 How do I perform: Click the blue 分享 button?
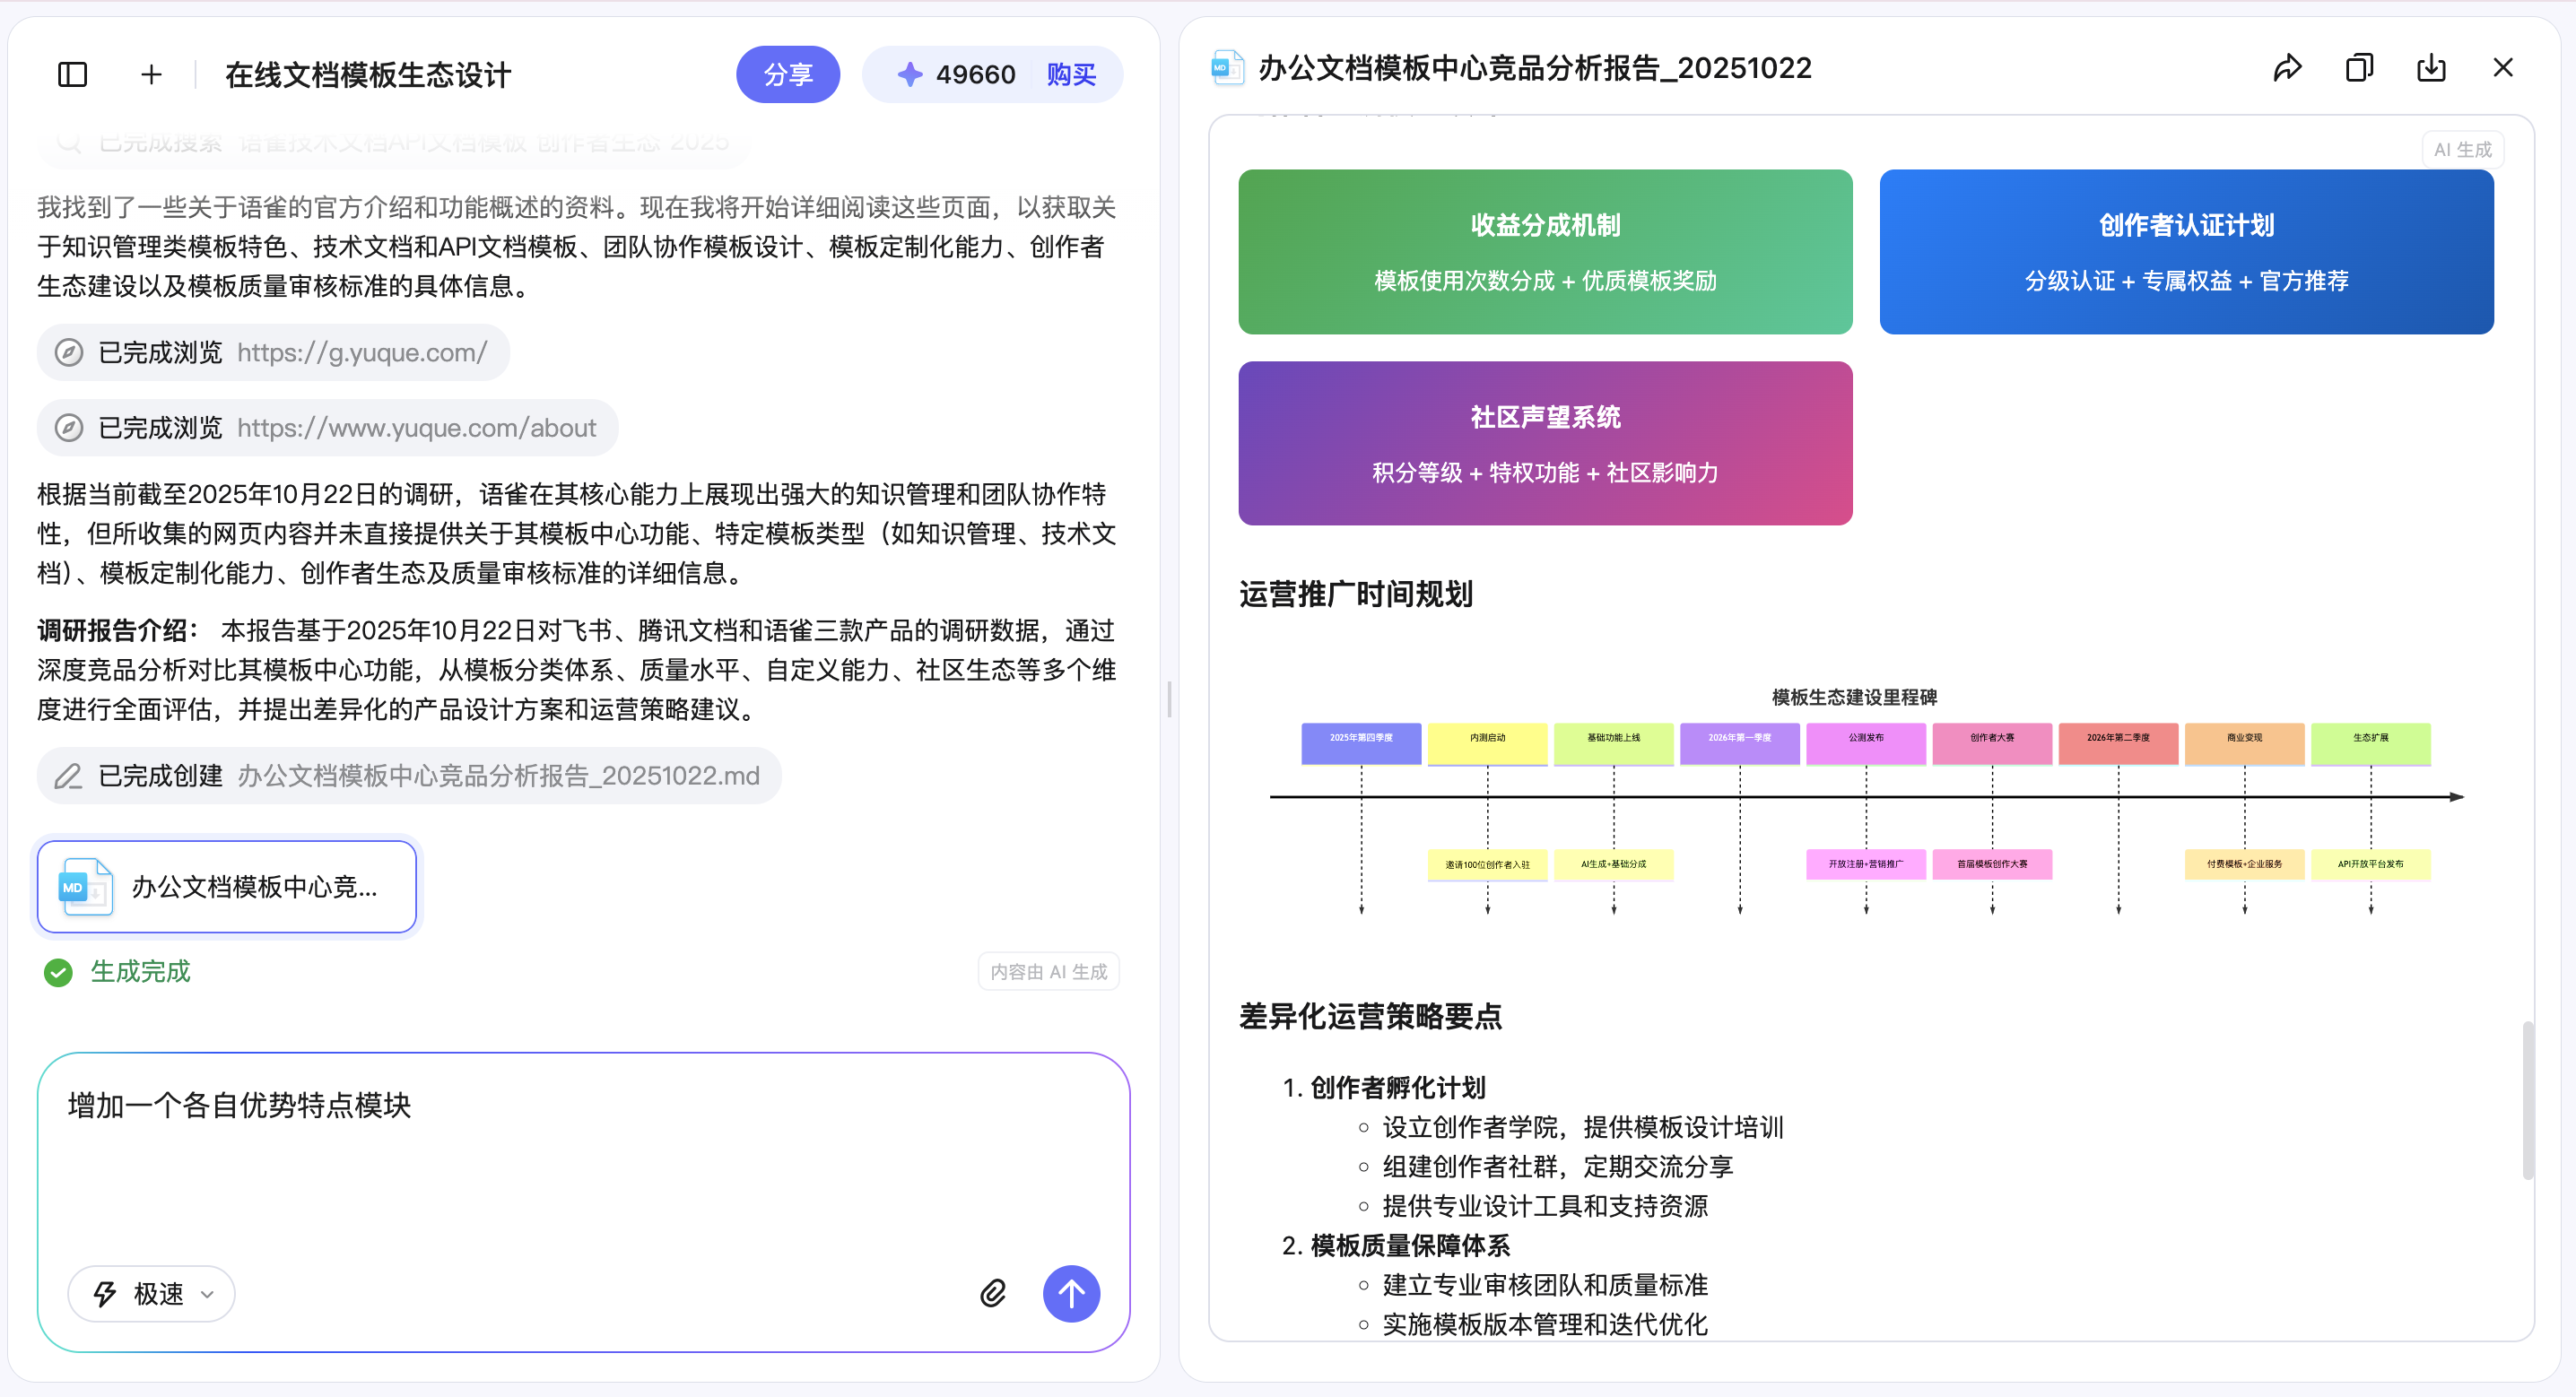(x=788, y=75)
